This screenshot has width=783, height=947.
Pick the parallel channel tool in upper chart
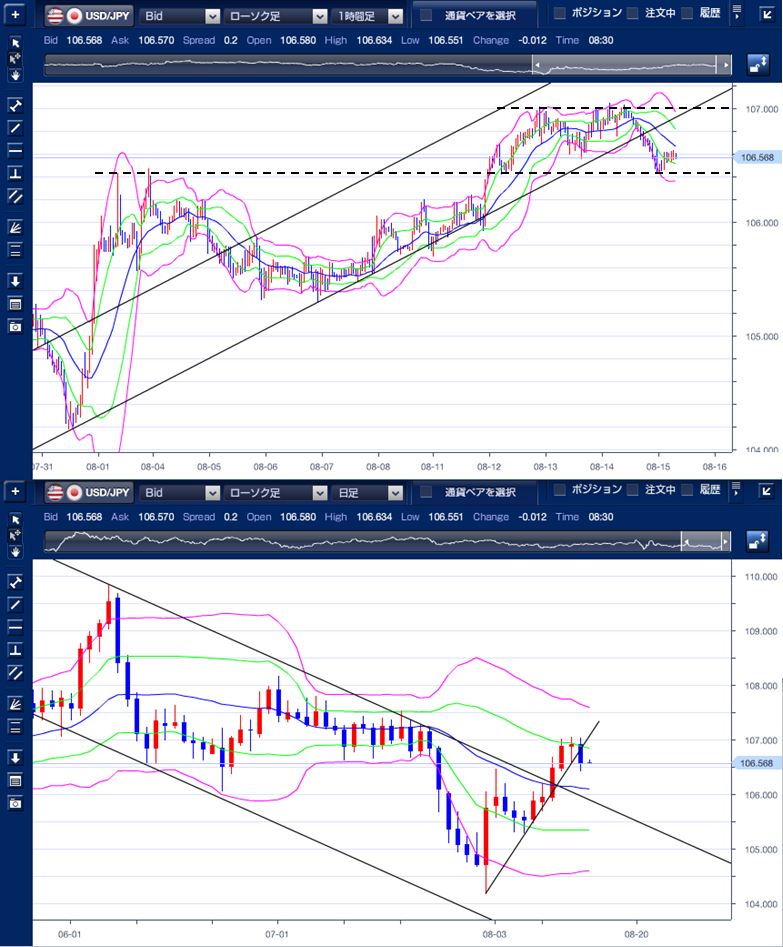point(15,196)
